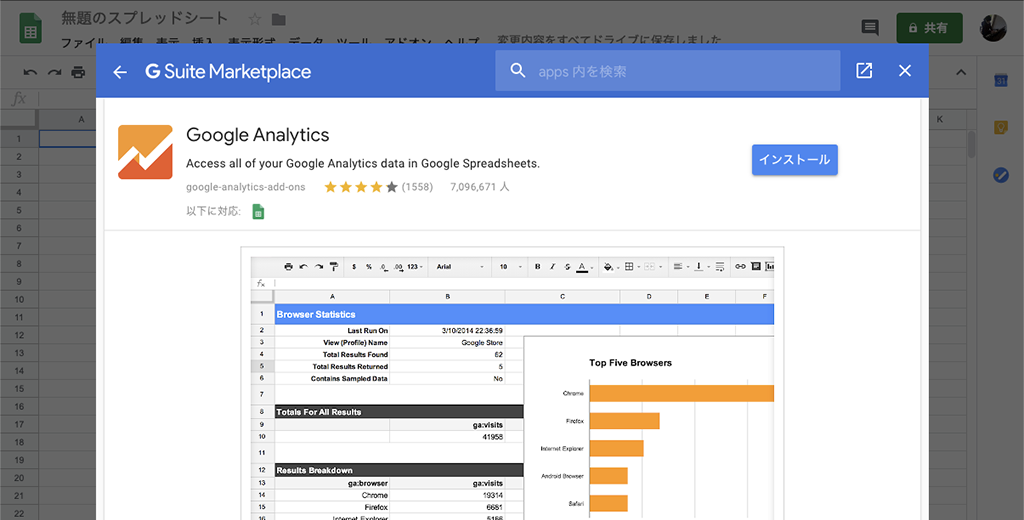Open the Sheets home logo icon
1024x520 pixels.
30,28
